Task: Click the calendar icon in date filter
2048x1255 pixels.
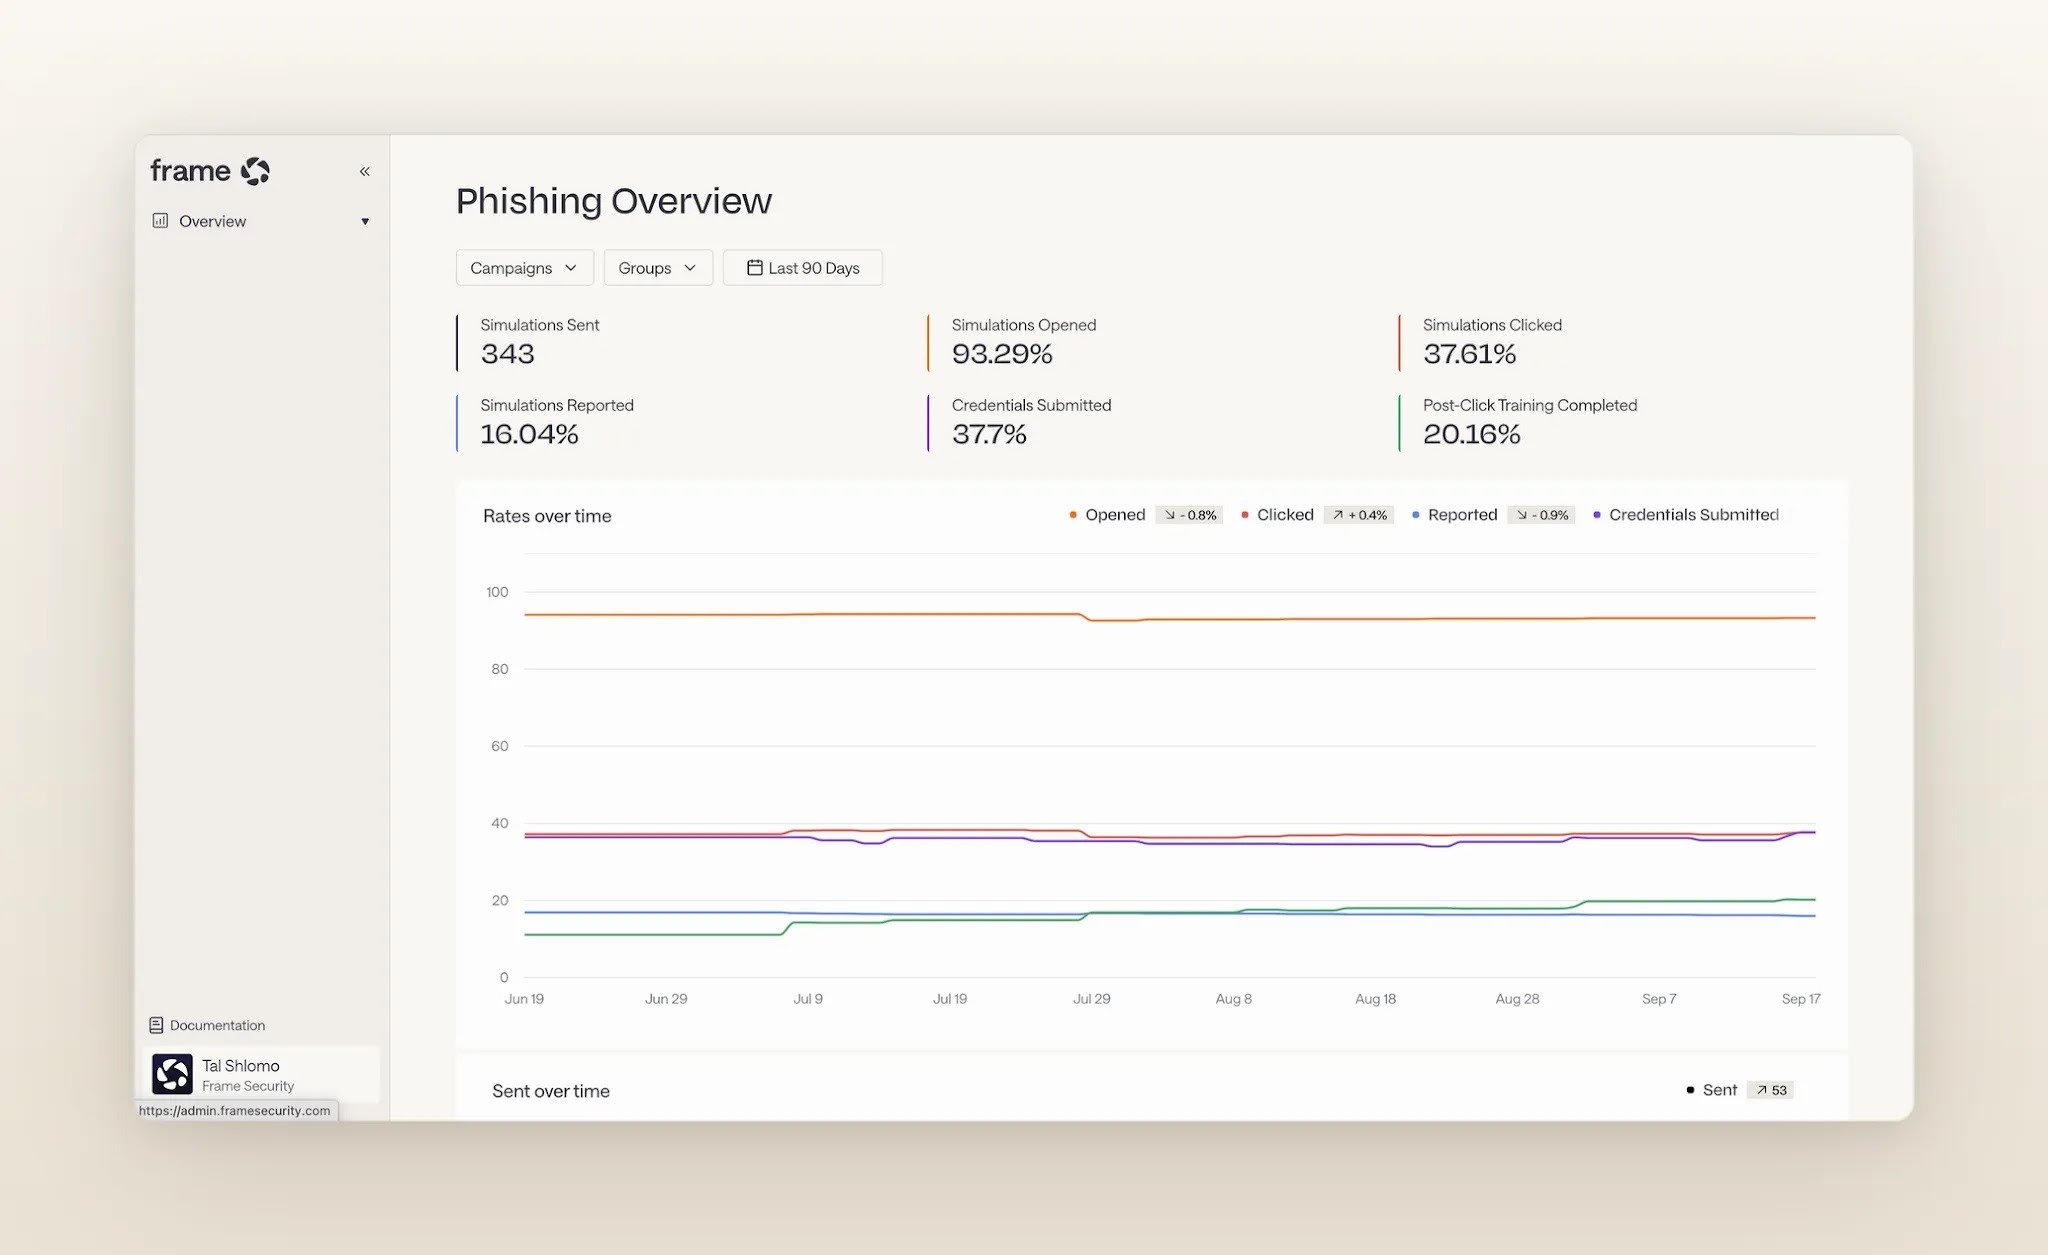Action: point(755,268)
